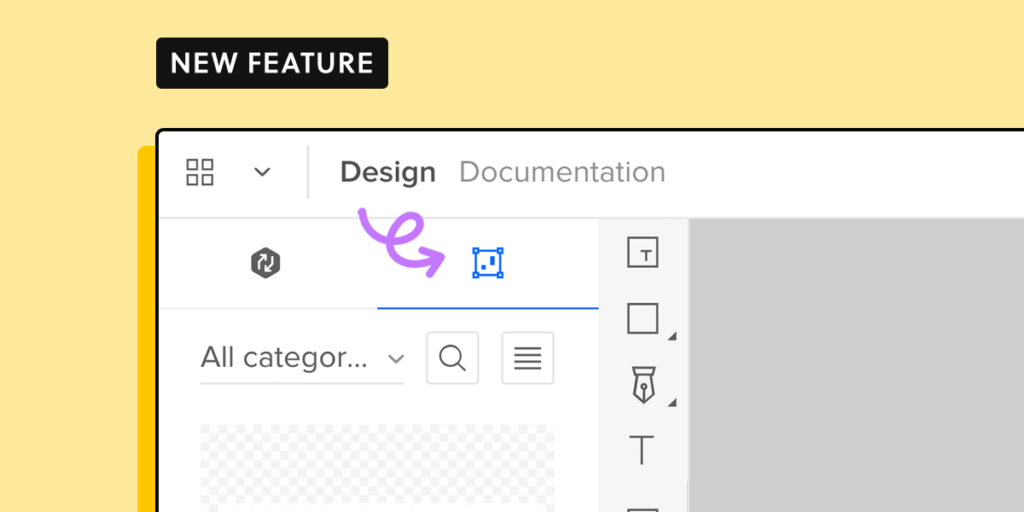Select the Rectangle shape tool
Viewport: 1024px width, 512px height.
[642, 319]
